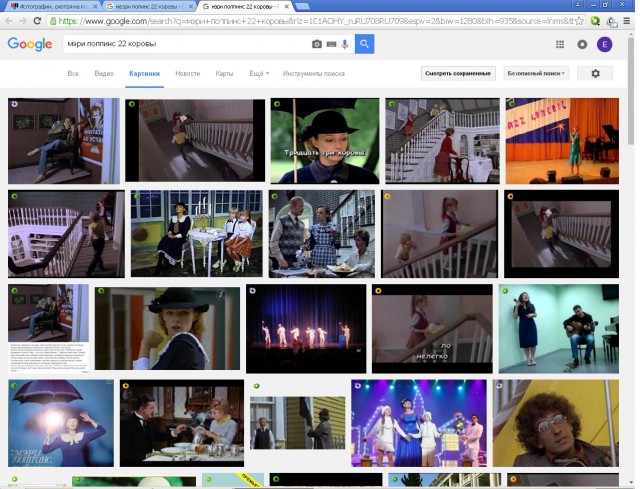Open thumbnail of woman and two children at table
Viewport: 640px width, 489px height.
196,233
